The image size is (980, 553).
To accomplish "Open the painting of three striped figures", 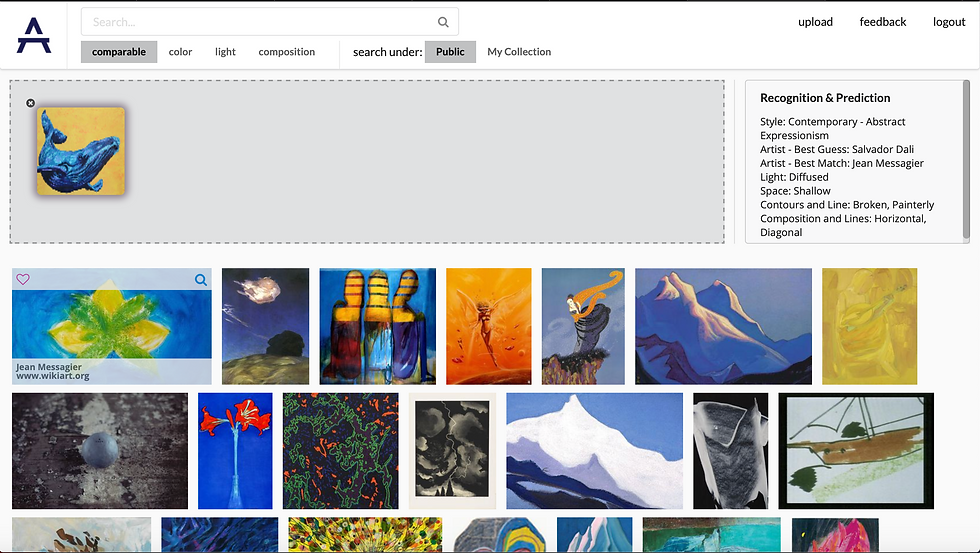I will (x=378, y=326).
